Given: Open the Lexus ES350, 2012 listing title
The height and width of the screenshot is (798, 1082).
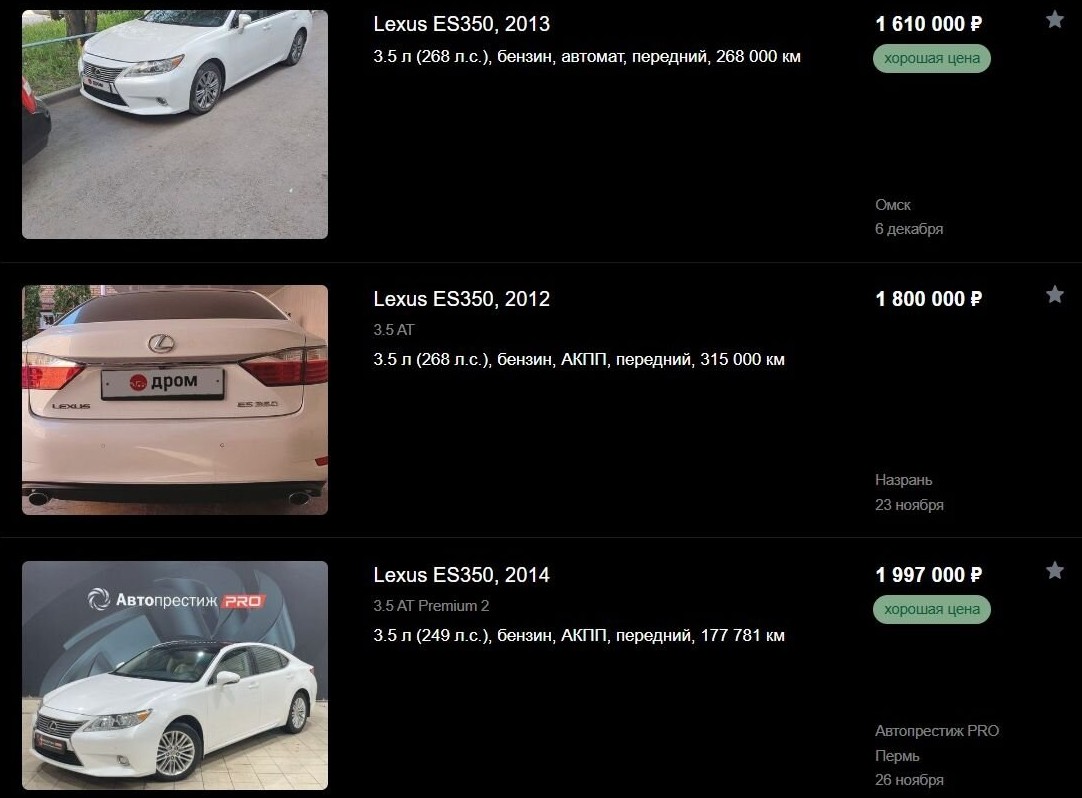Looking at the screenshot, I should (462, 299).
